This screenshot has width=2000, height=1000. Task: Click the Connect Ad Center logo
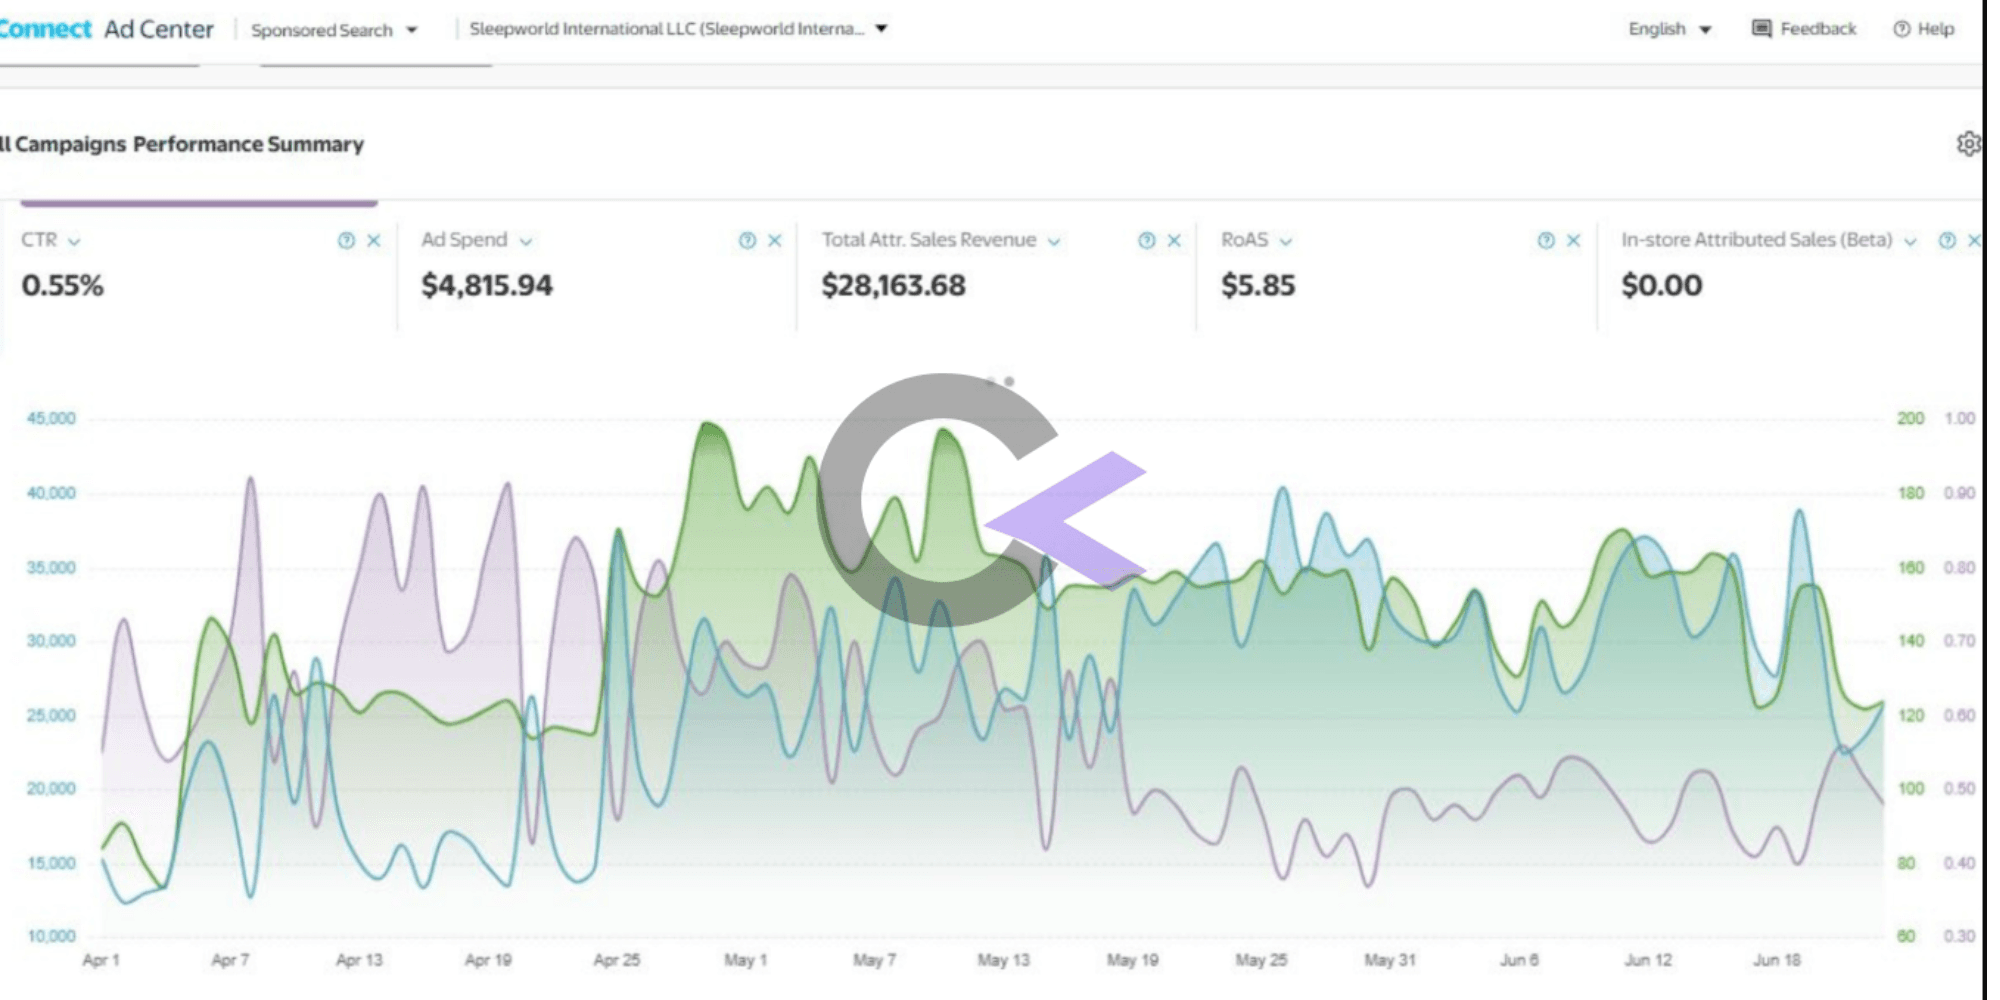(x=106, y=29)
